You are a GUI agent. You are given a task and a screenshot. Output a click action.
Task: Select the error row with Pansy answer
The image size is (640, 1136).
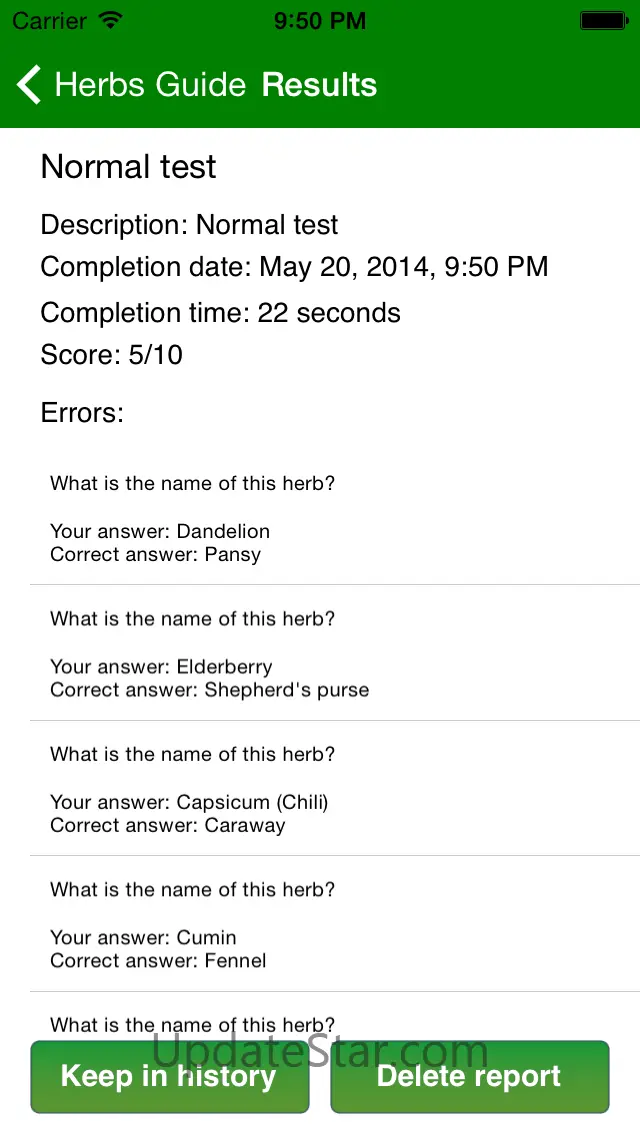pos(334,518)
